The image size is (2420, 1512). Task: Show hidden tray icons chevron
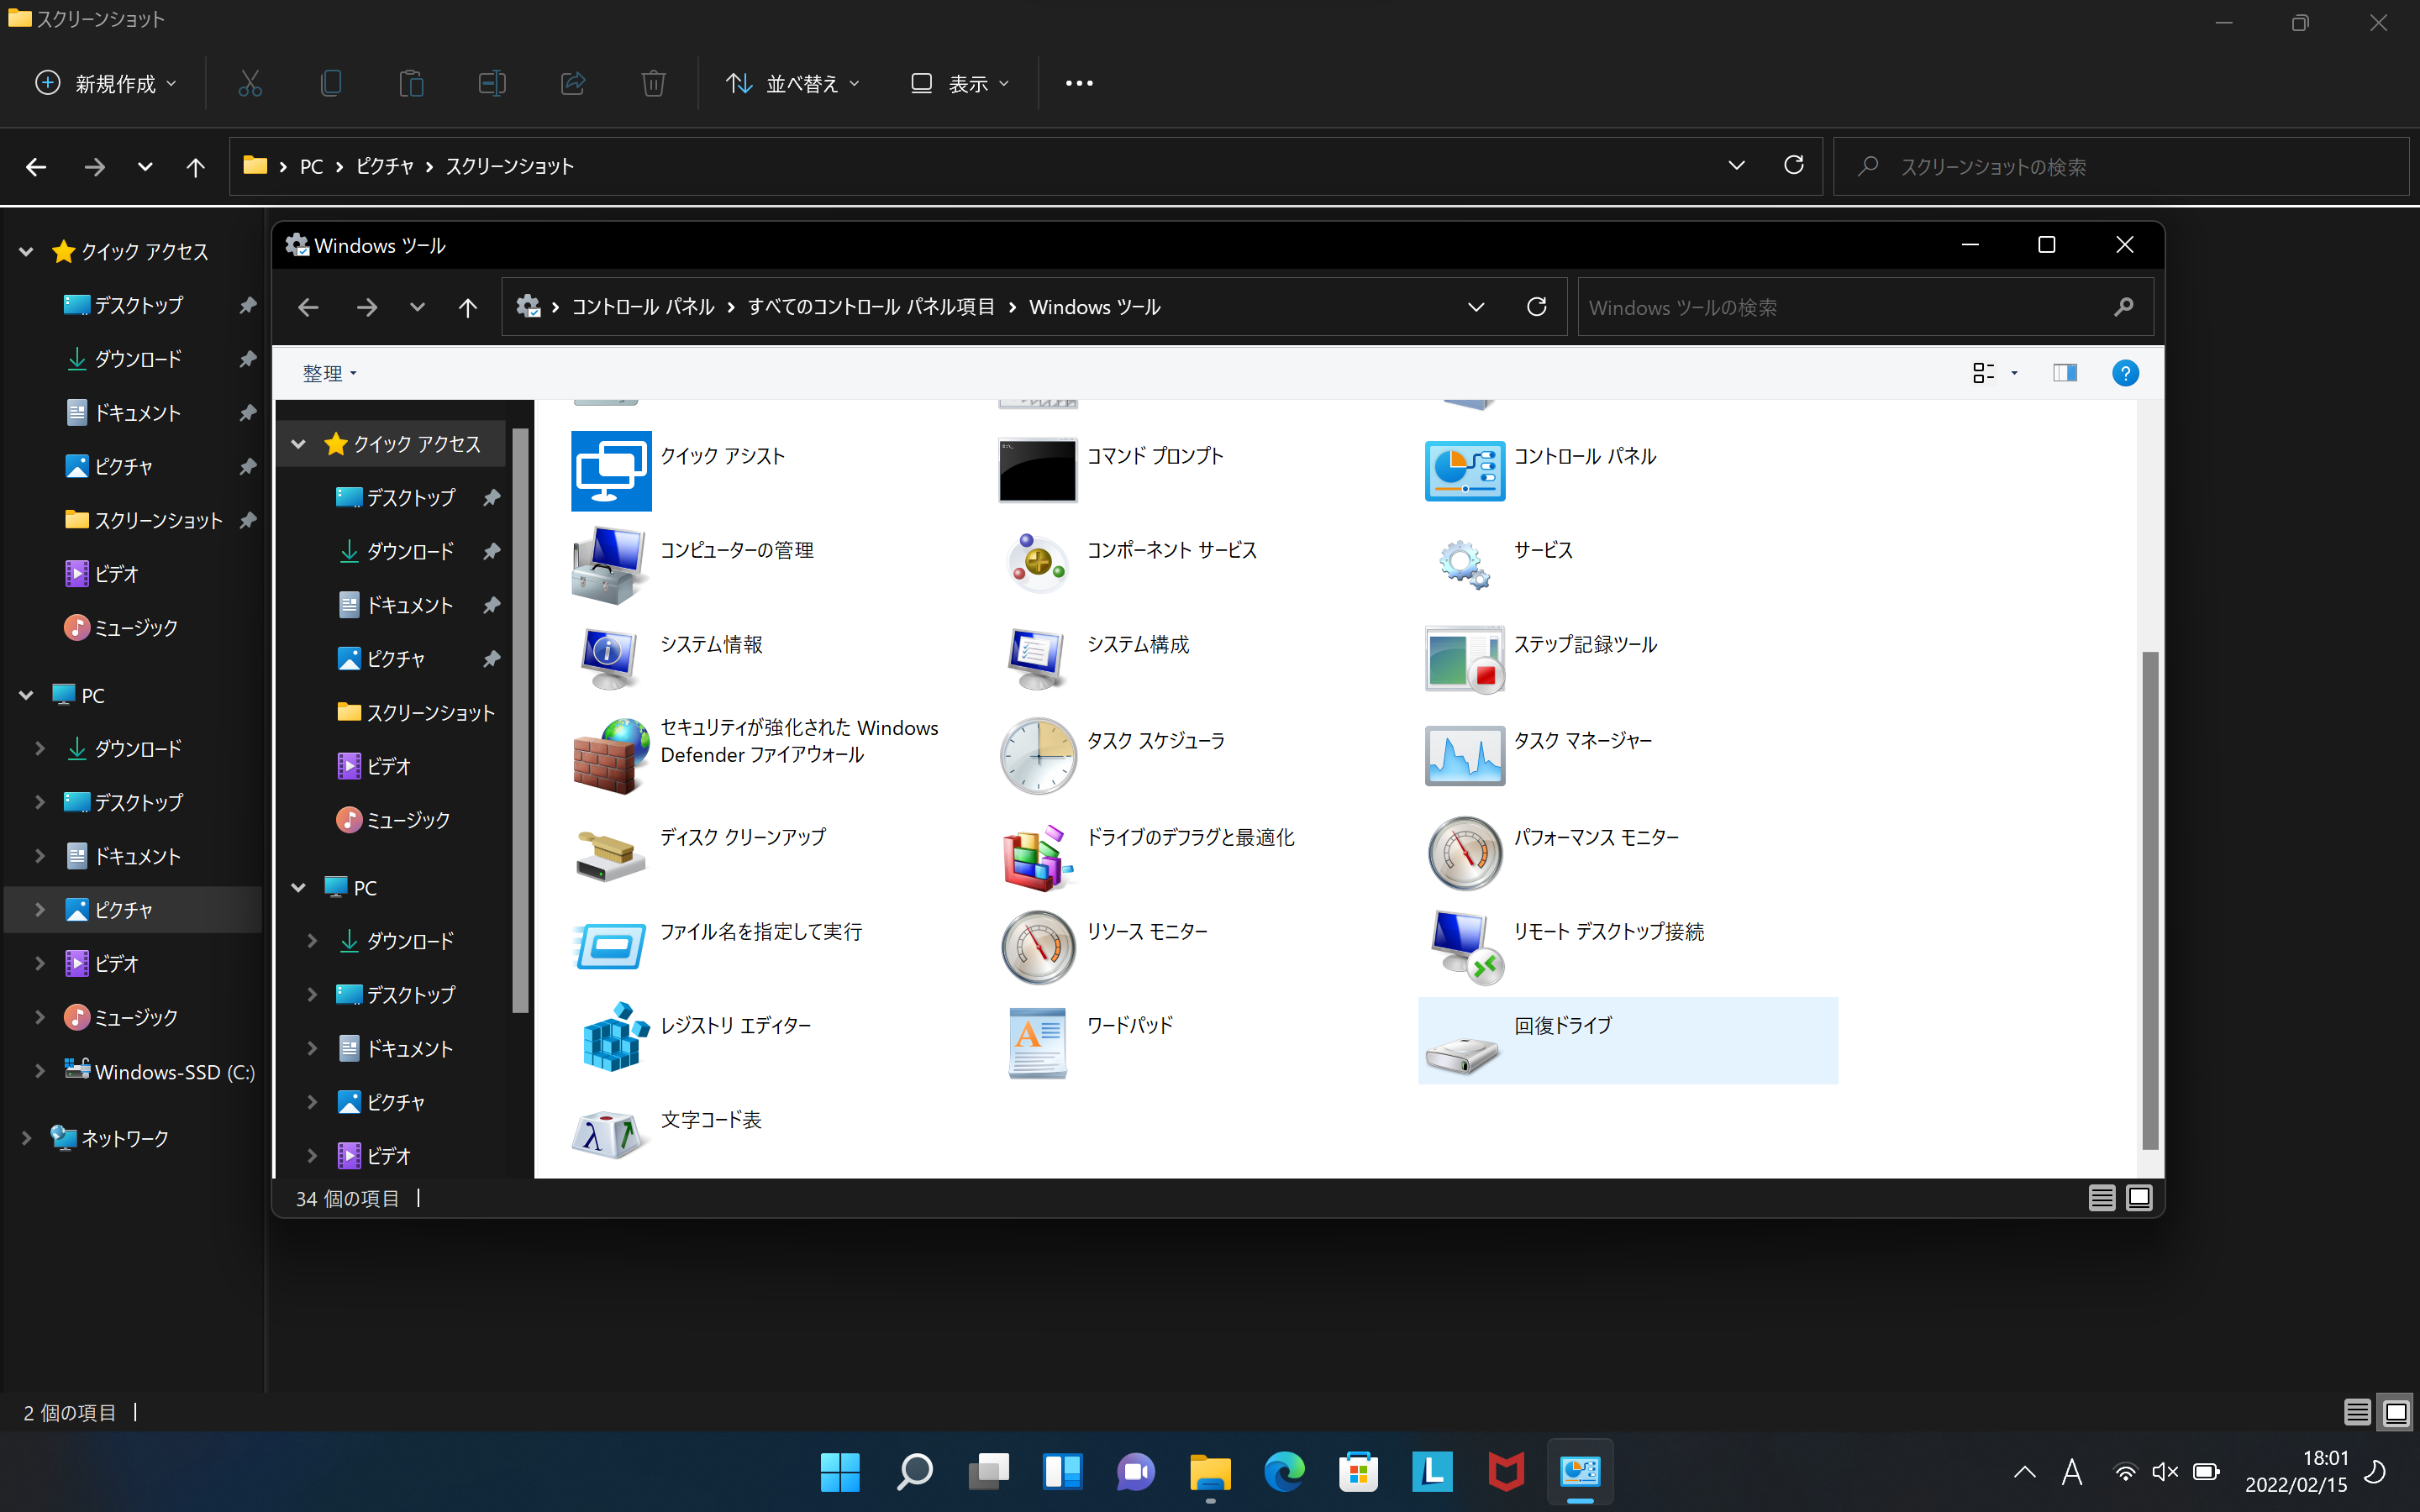pyautogui.click(x=2025, y=1471)
